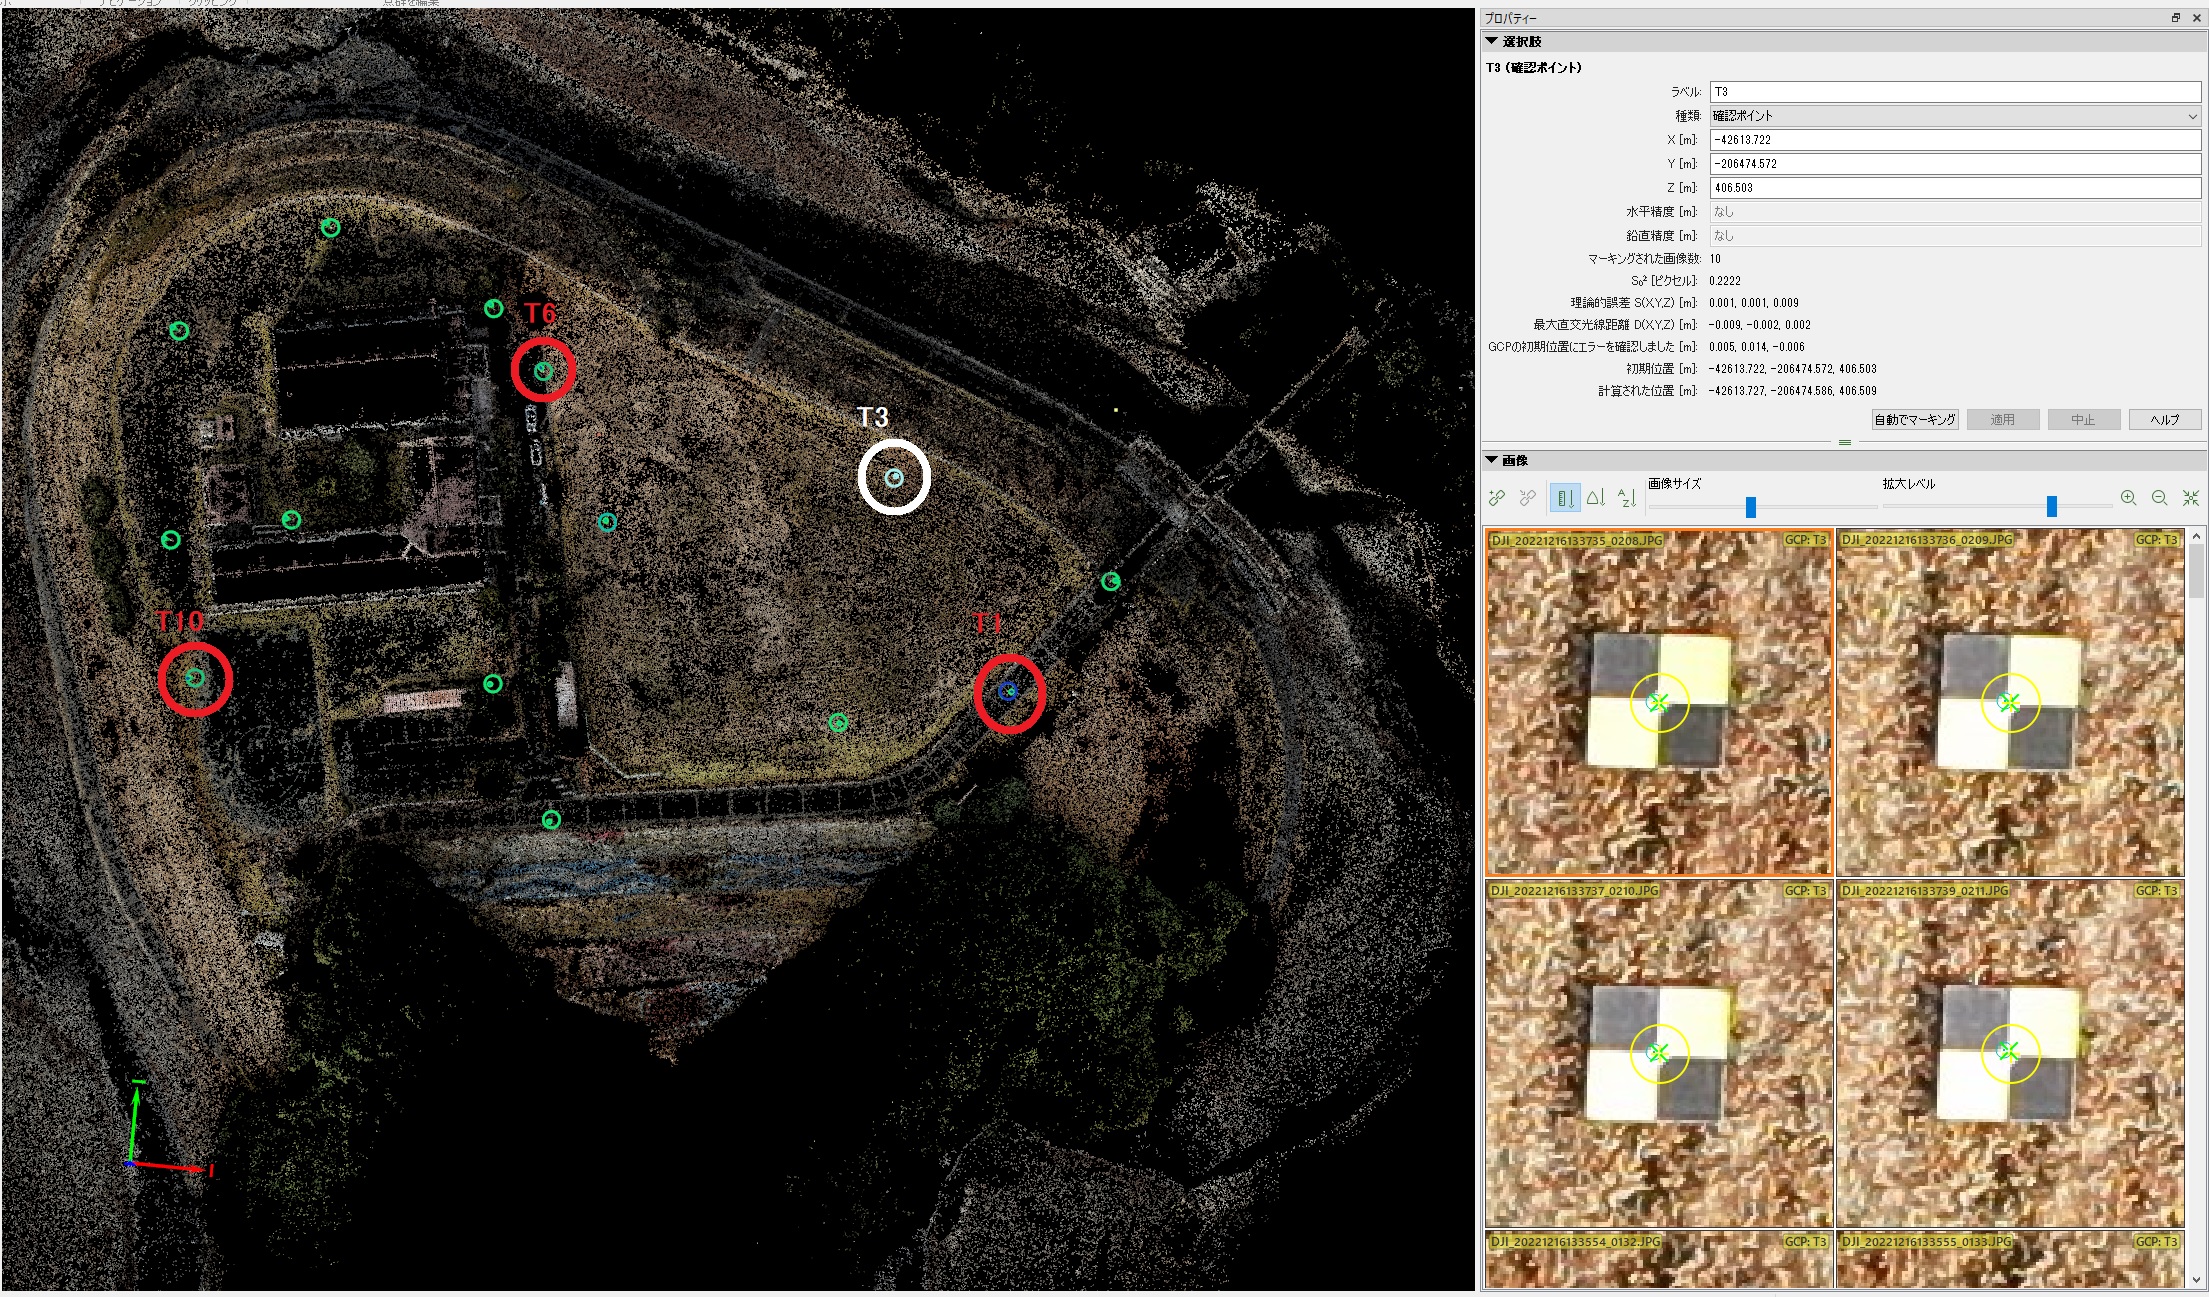2209x1297 pixels.
Task: Click the X [m] coordinate field
Action: point(1955,140)
